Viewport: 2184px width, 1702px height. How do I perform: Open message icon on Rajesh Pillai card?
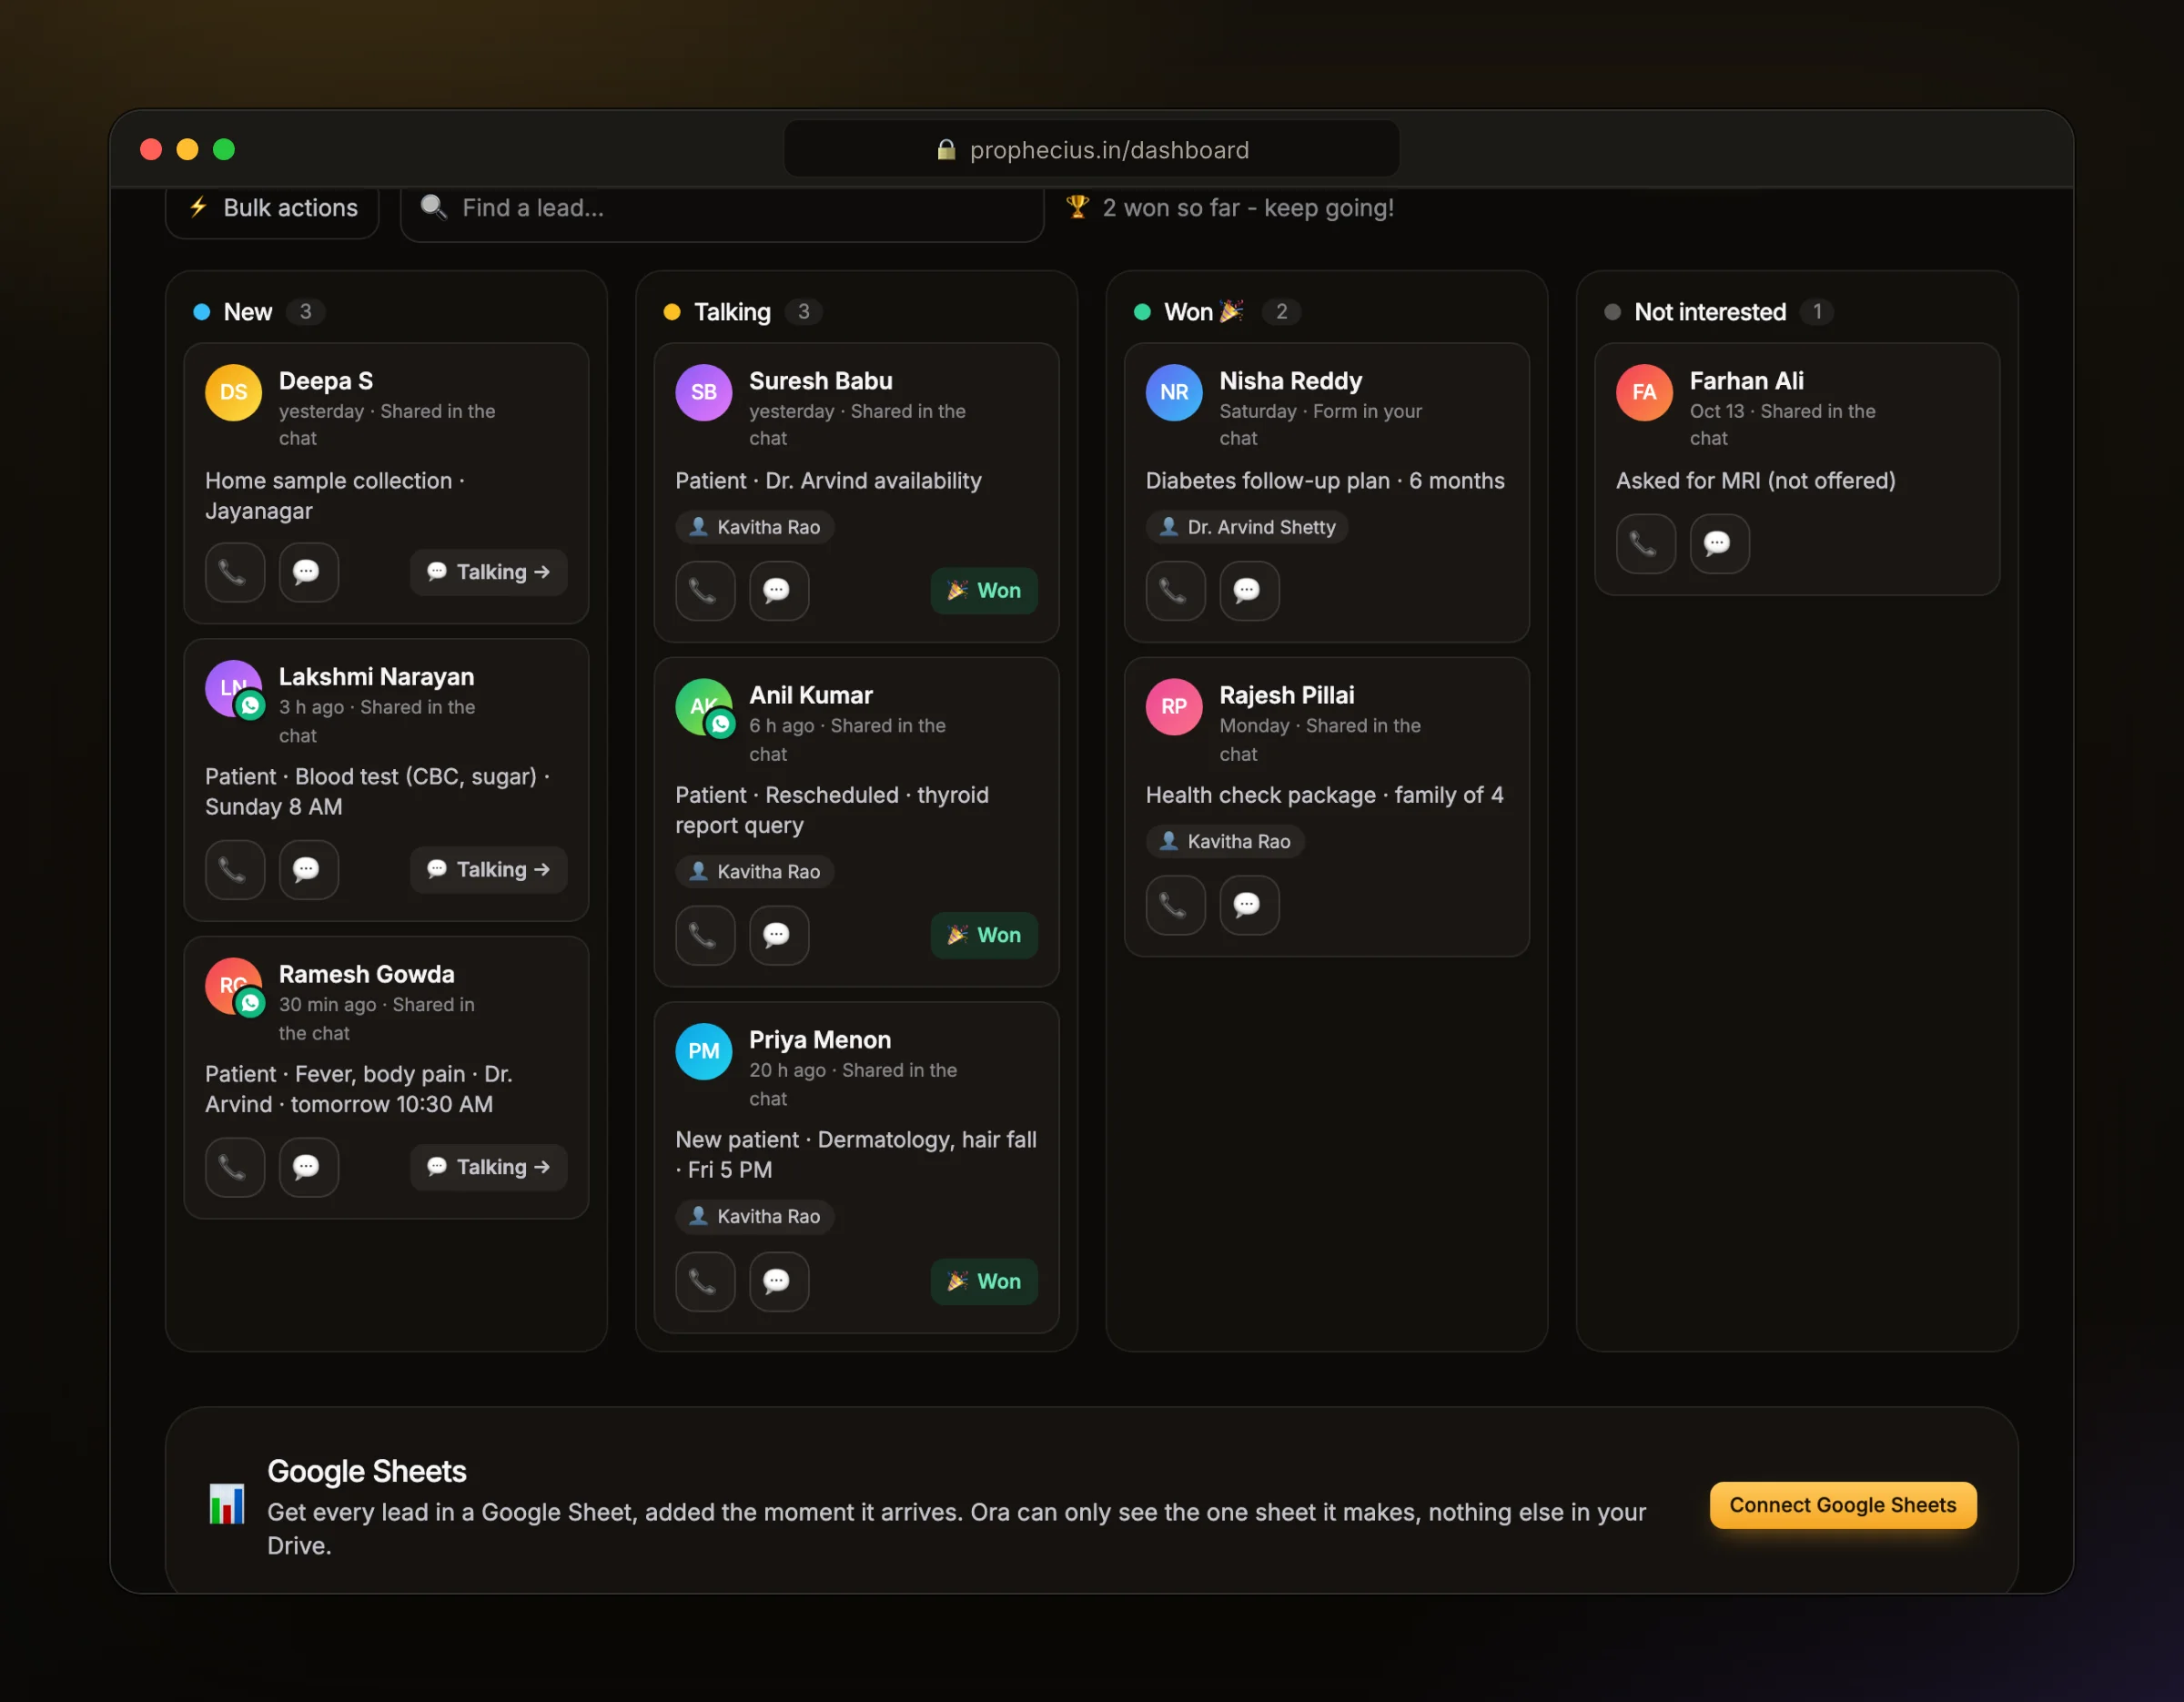(1249, 906)
